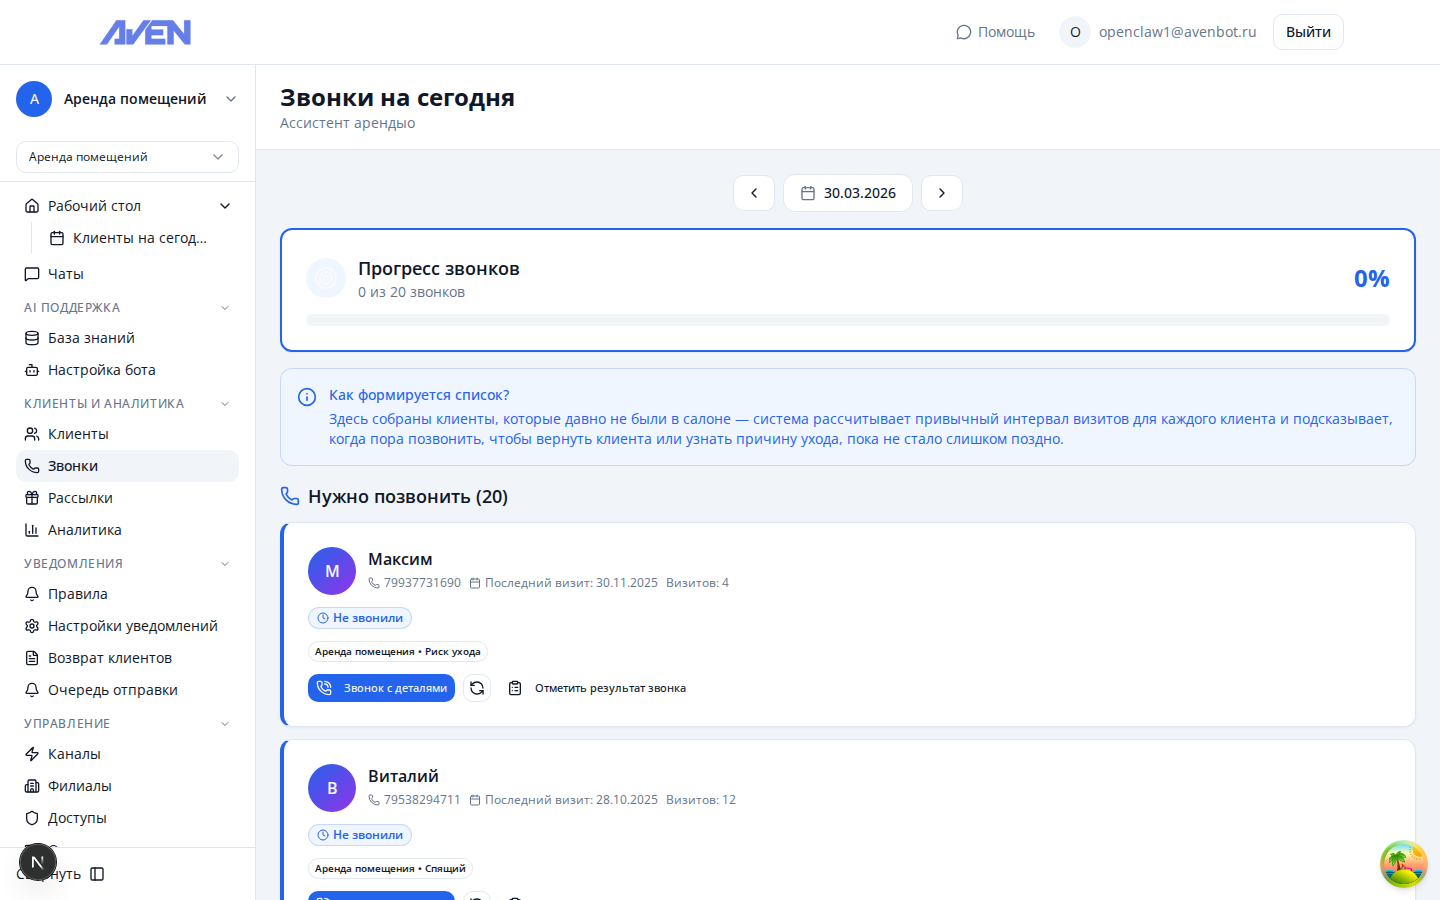The width and height of the screenshot is (1440, 900).
Task: Collapse the УПРАВЛЕНИЕ section
Action: [224, 722]
